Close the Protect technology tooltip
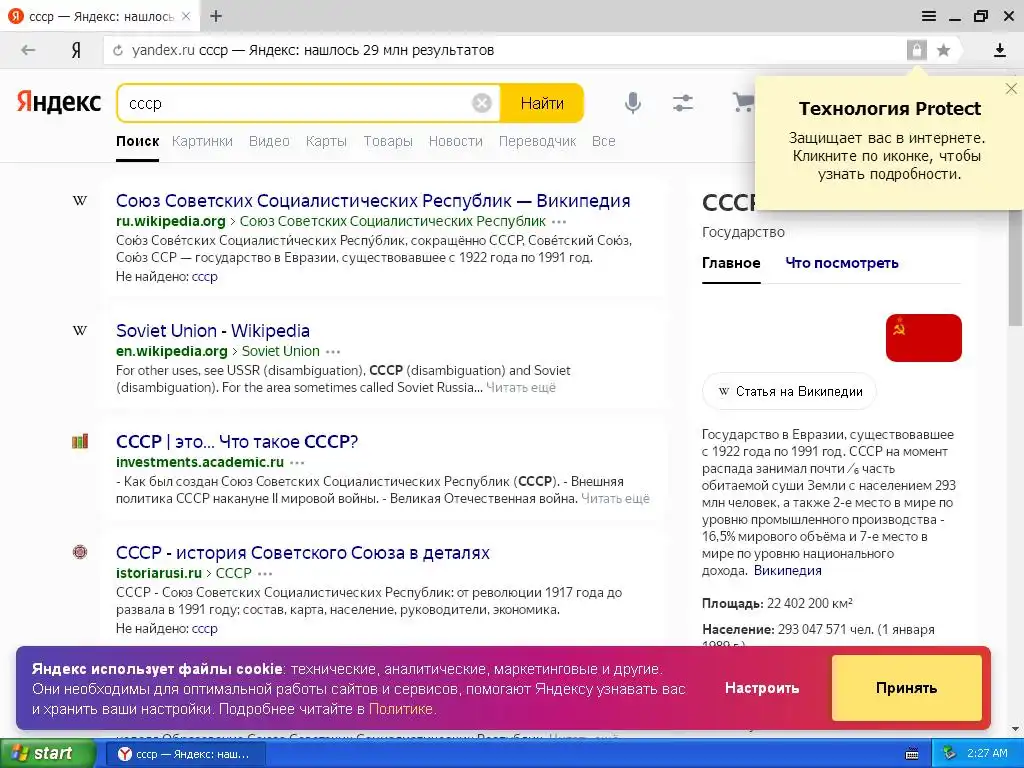This screenshot has width=1024, height=768. coord(1011,88)
